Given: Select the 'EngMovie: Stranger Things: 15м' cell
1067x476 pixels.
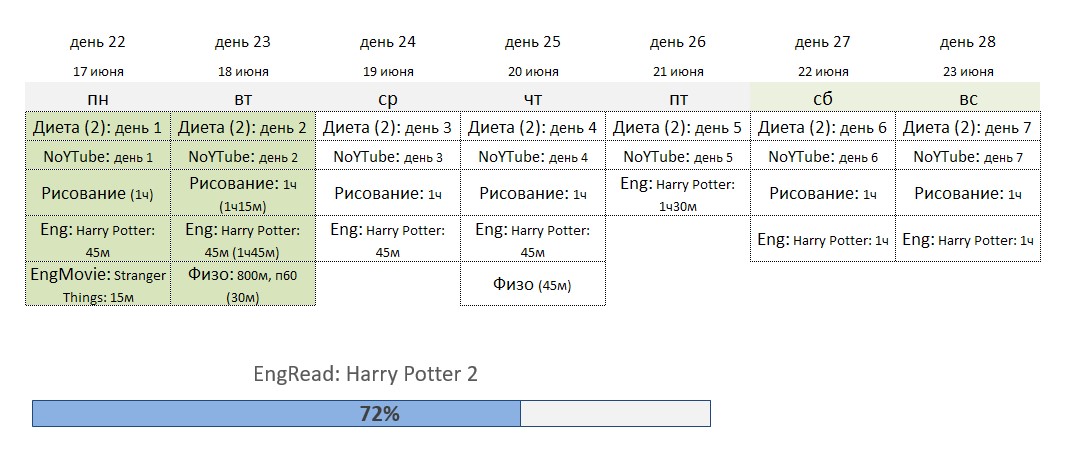Looking at the screenshot, I should (97, 284).
